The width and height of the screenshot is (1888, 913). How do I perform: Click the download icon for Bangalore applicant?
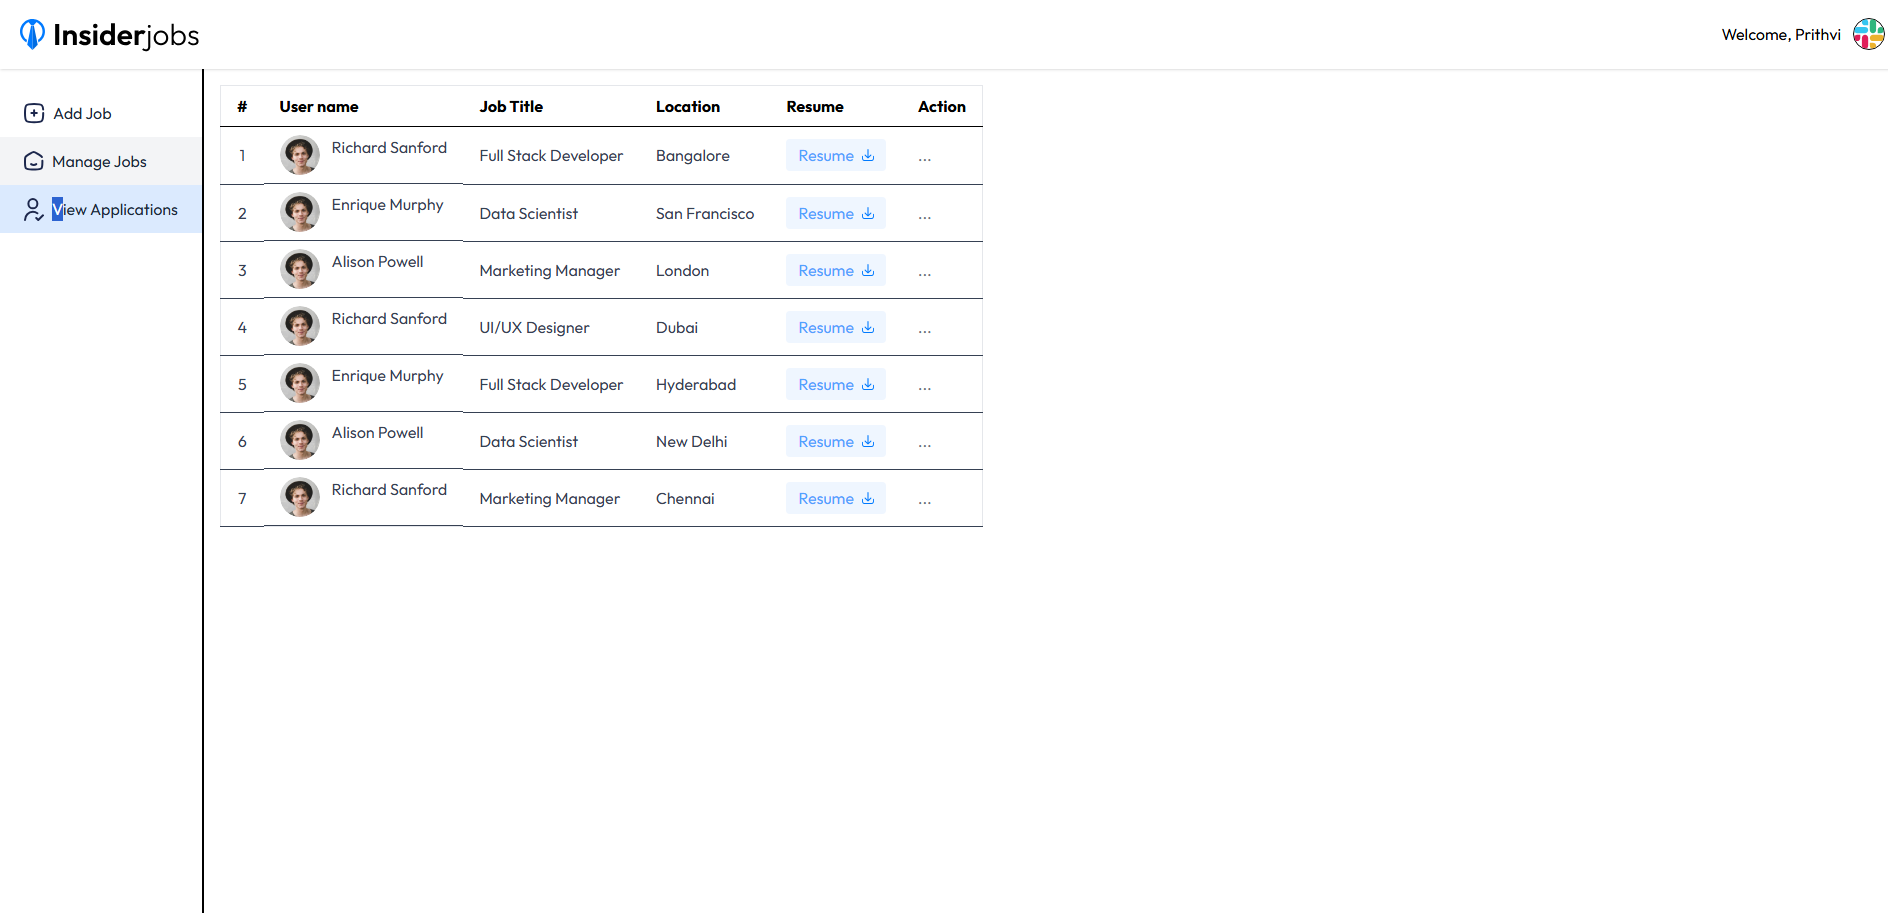(x=868, y=156)
